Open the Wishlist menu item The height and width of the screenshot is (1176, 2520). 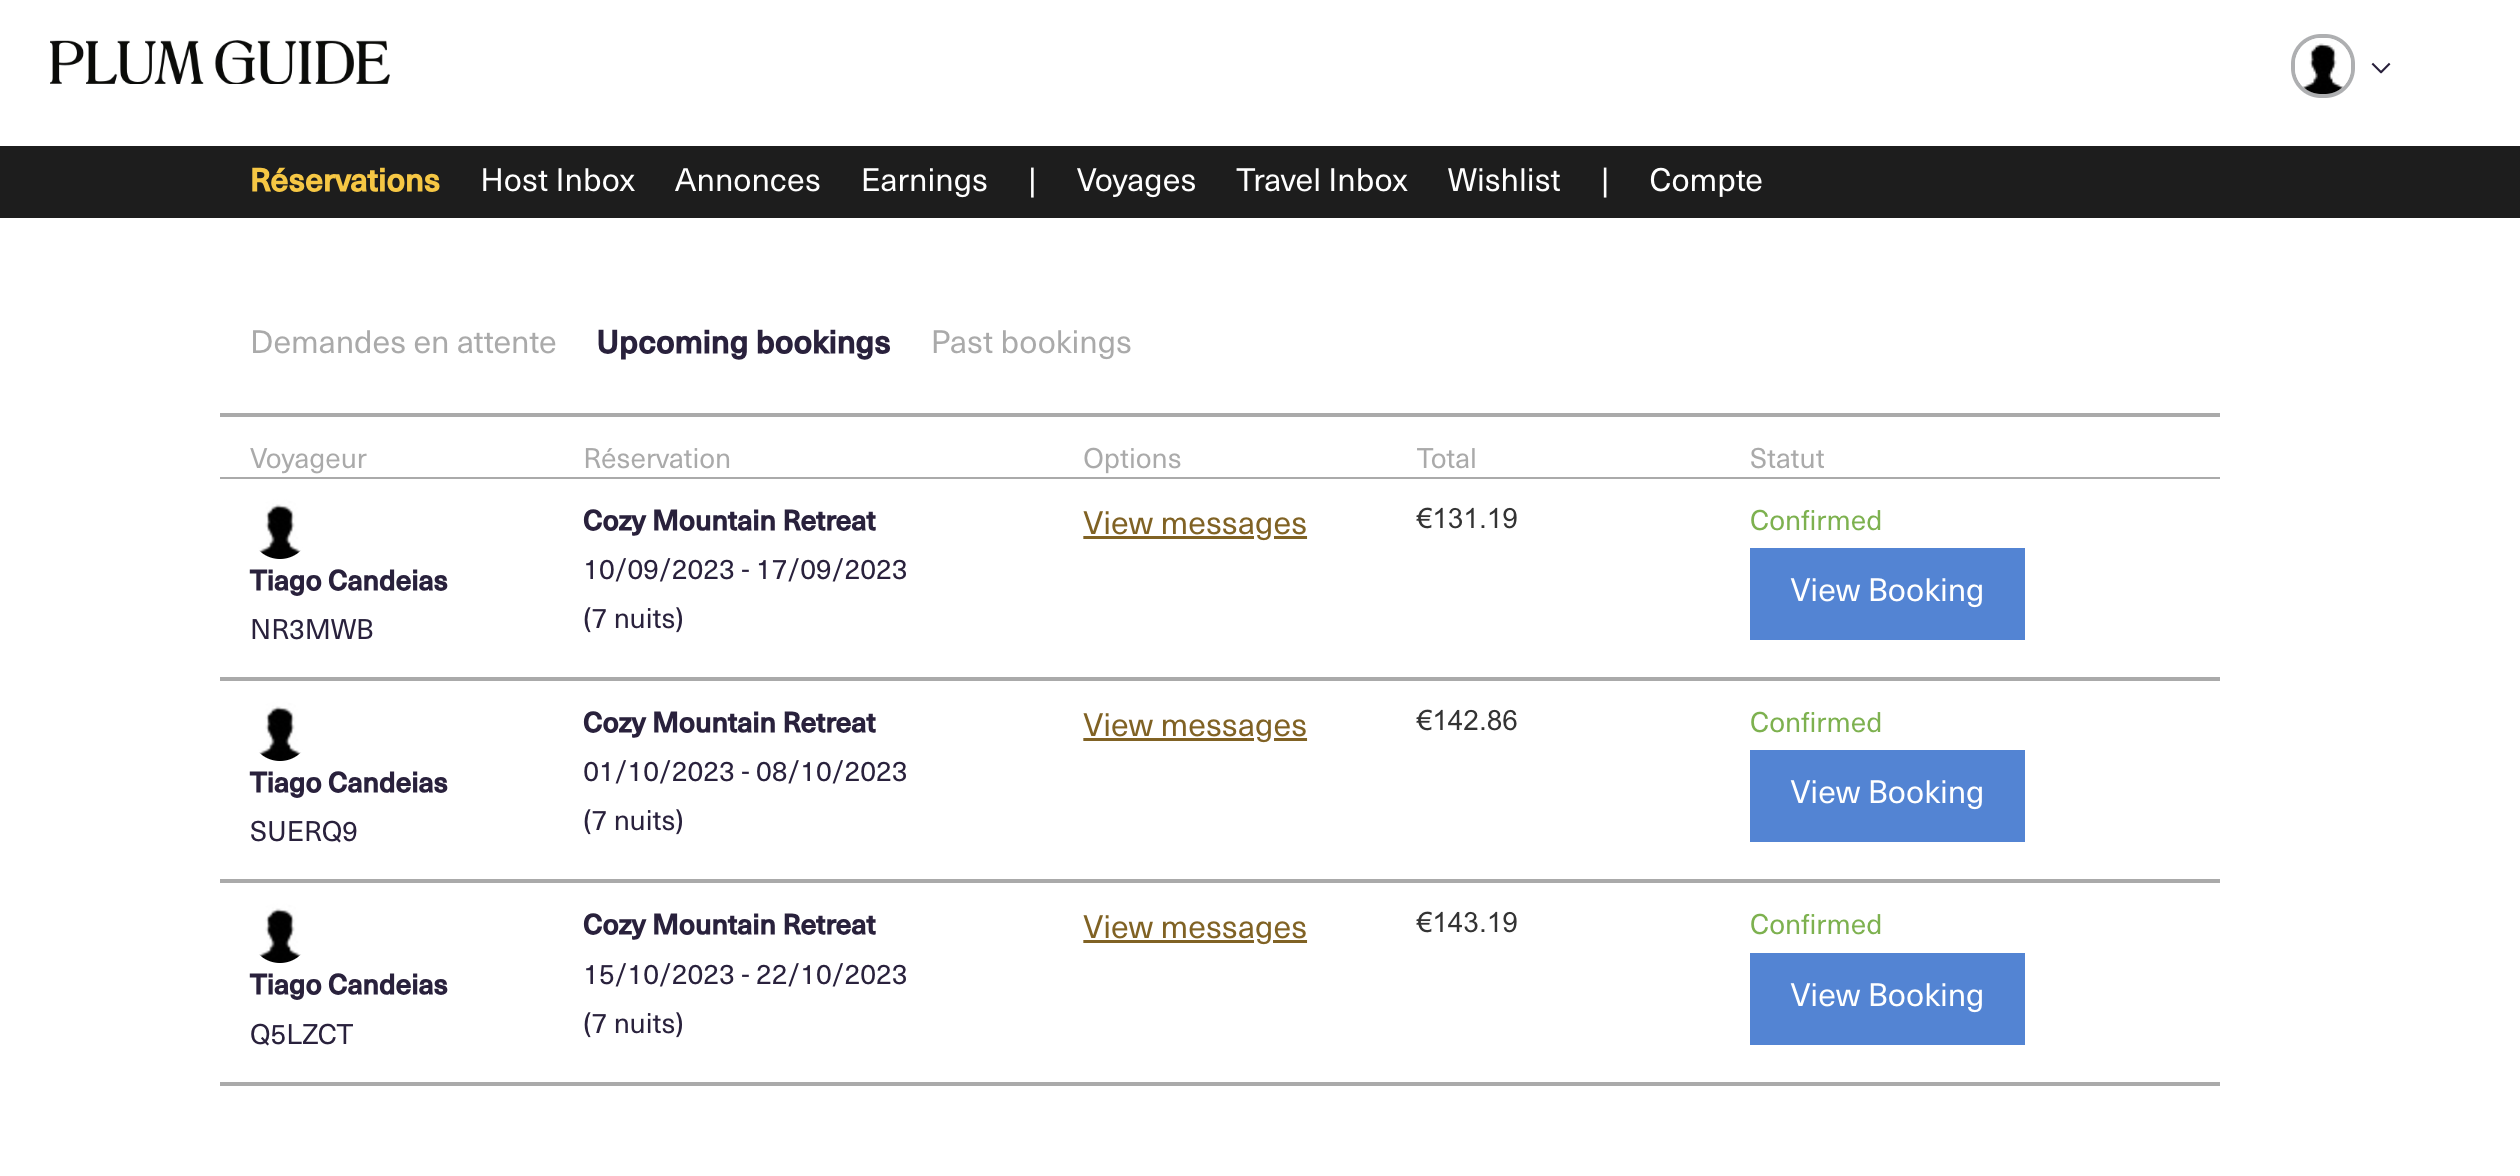pyautogui.click(x=1503, y=181)
